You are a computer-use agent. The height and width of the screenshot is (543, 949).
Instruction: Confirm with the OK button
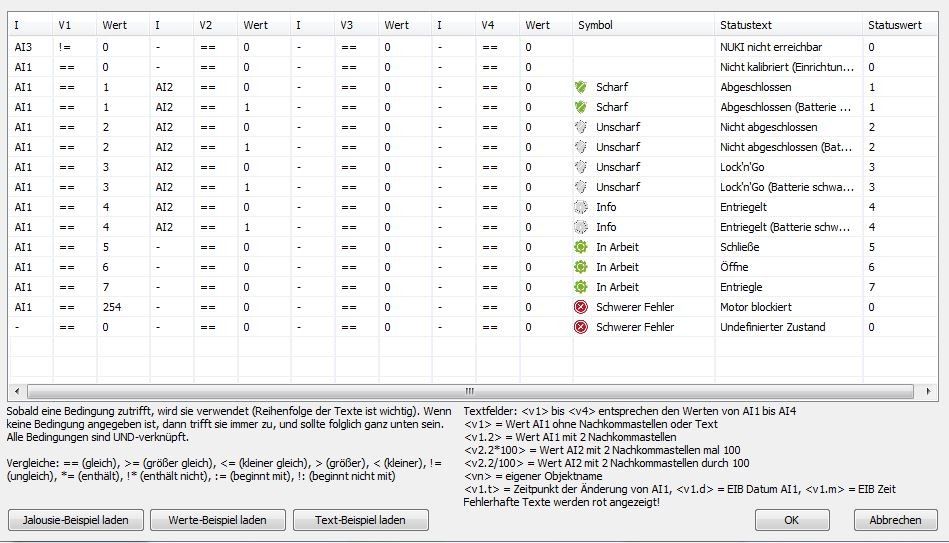point(792,520)
